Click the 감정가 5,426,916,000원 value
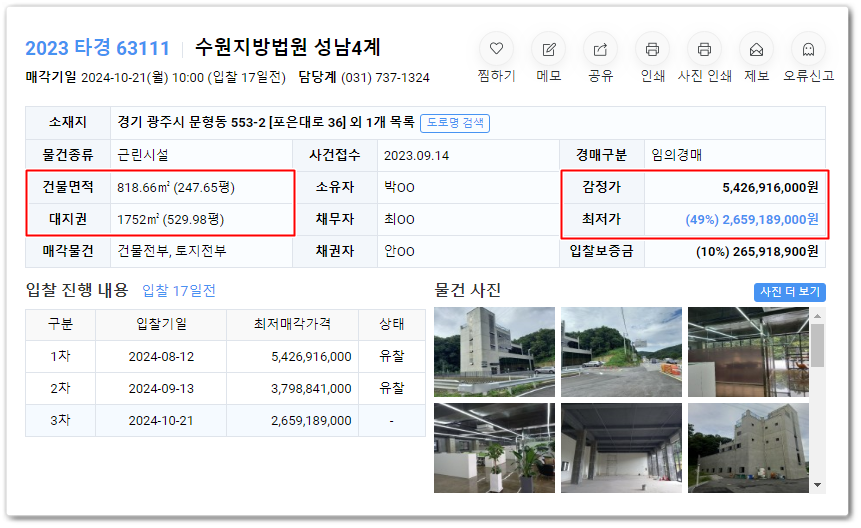 [770, 188]
